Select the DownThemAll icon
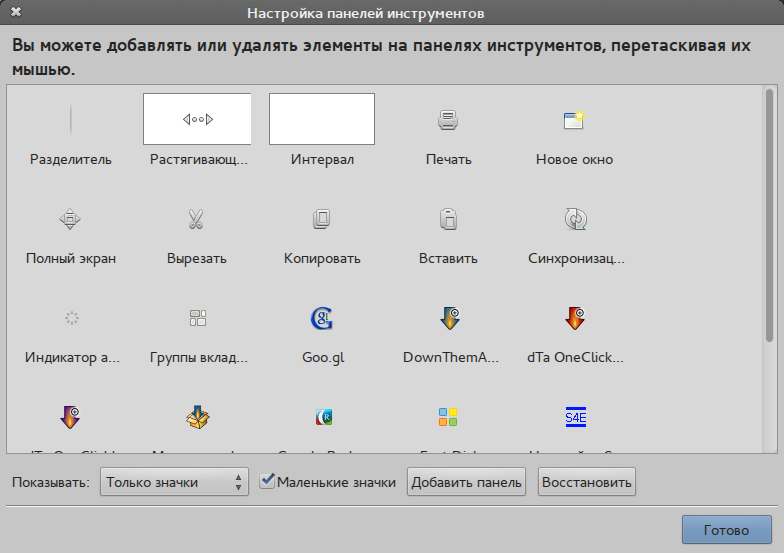784x553 pixels. click(448, 319)
